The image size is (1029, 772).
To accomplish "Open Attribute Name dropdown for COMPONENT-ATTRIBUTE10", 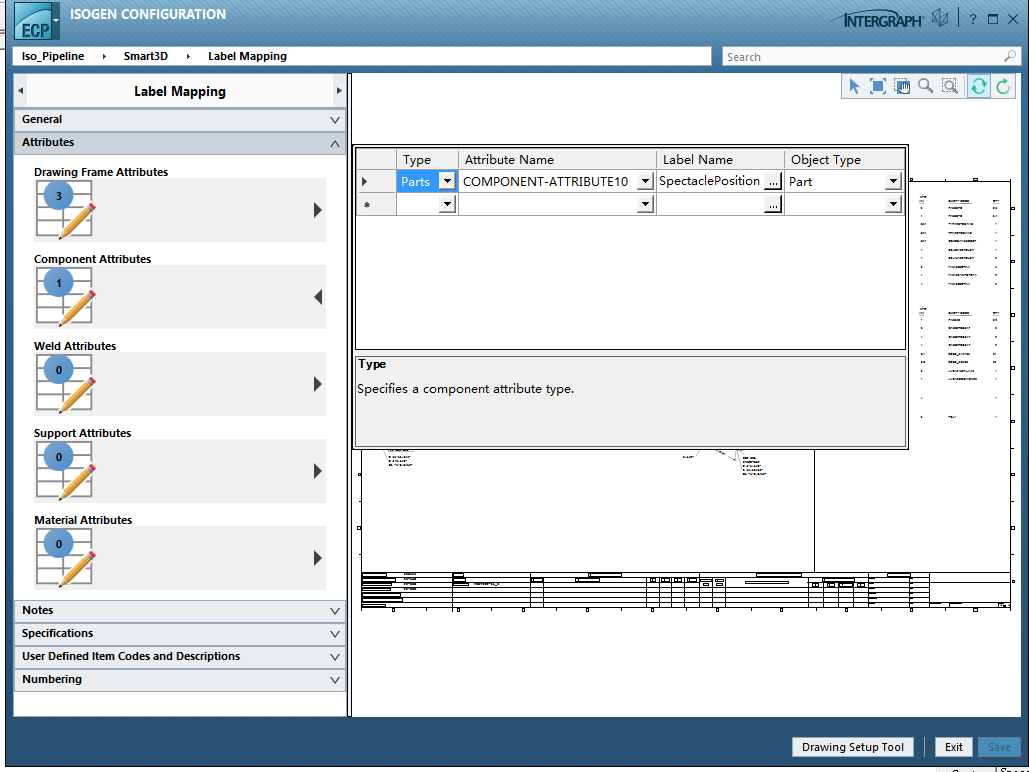I will 645,181.
